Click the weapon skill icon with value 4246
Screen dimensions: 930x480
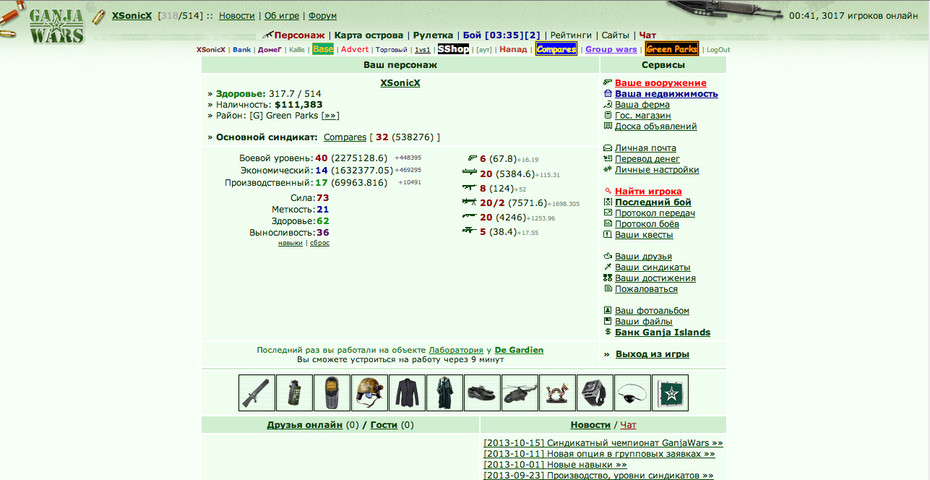pyautogui.click(x=470, y=217)
